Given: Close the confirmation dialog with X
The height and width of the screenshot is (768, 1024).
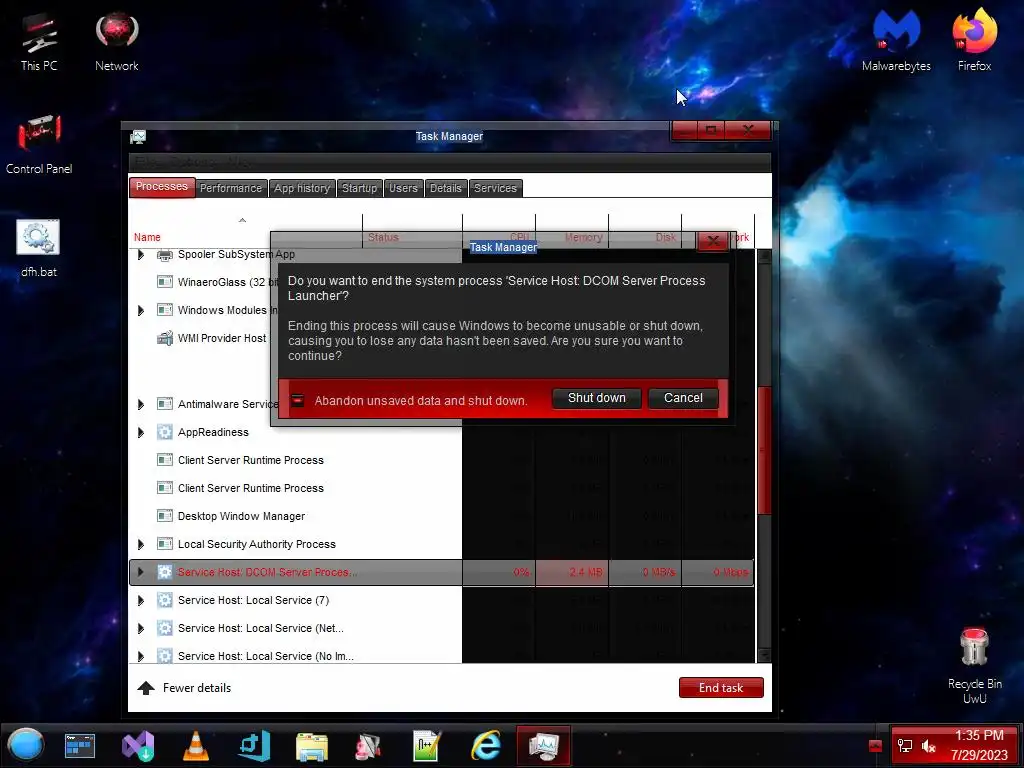Looking at the screenshot, I should [712, 241].
